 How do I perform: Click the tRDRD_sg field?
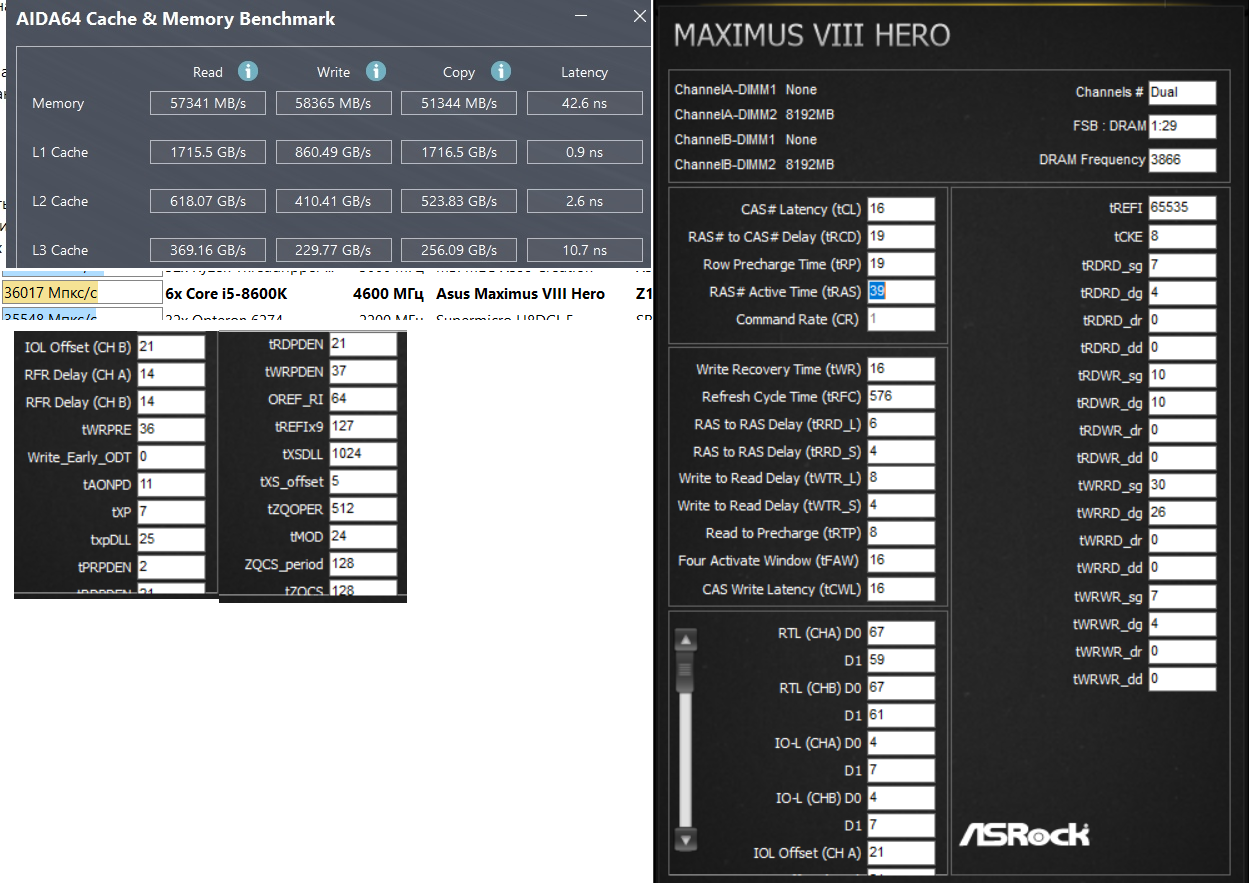click(1182, 266)
